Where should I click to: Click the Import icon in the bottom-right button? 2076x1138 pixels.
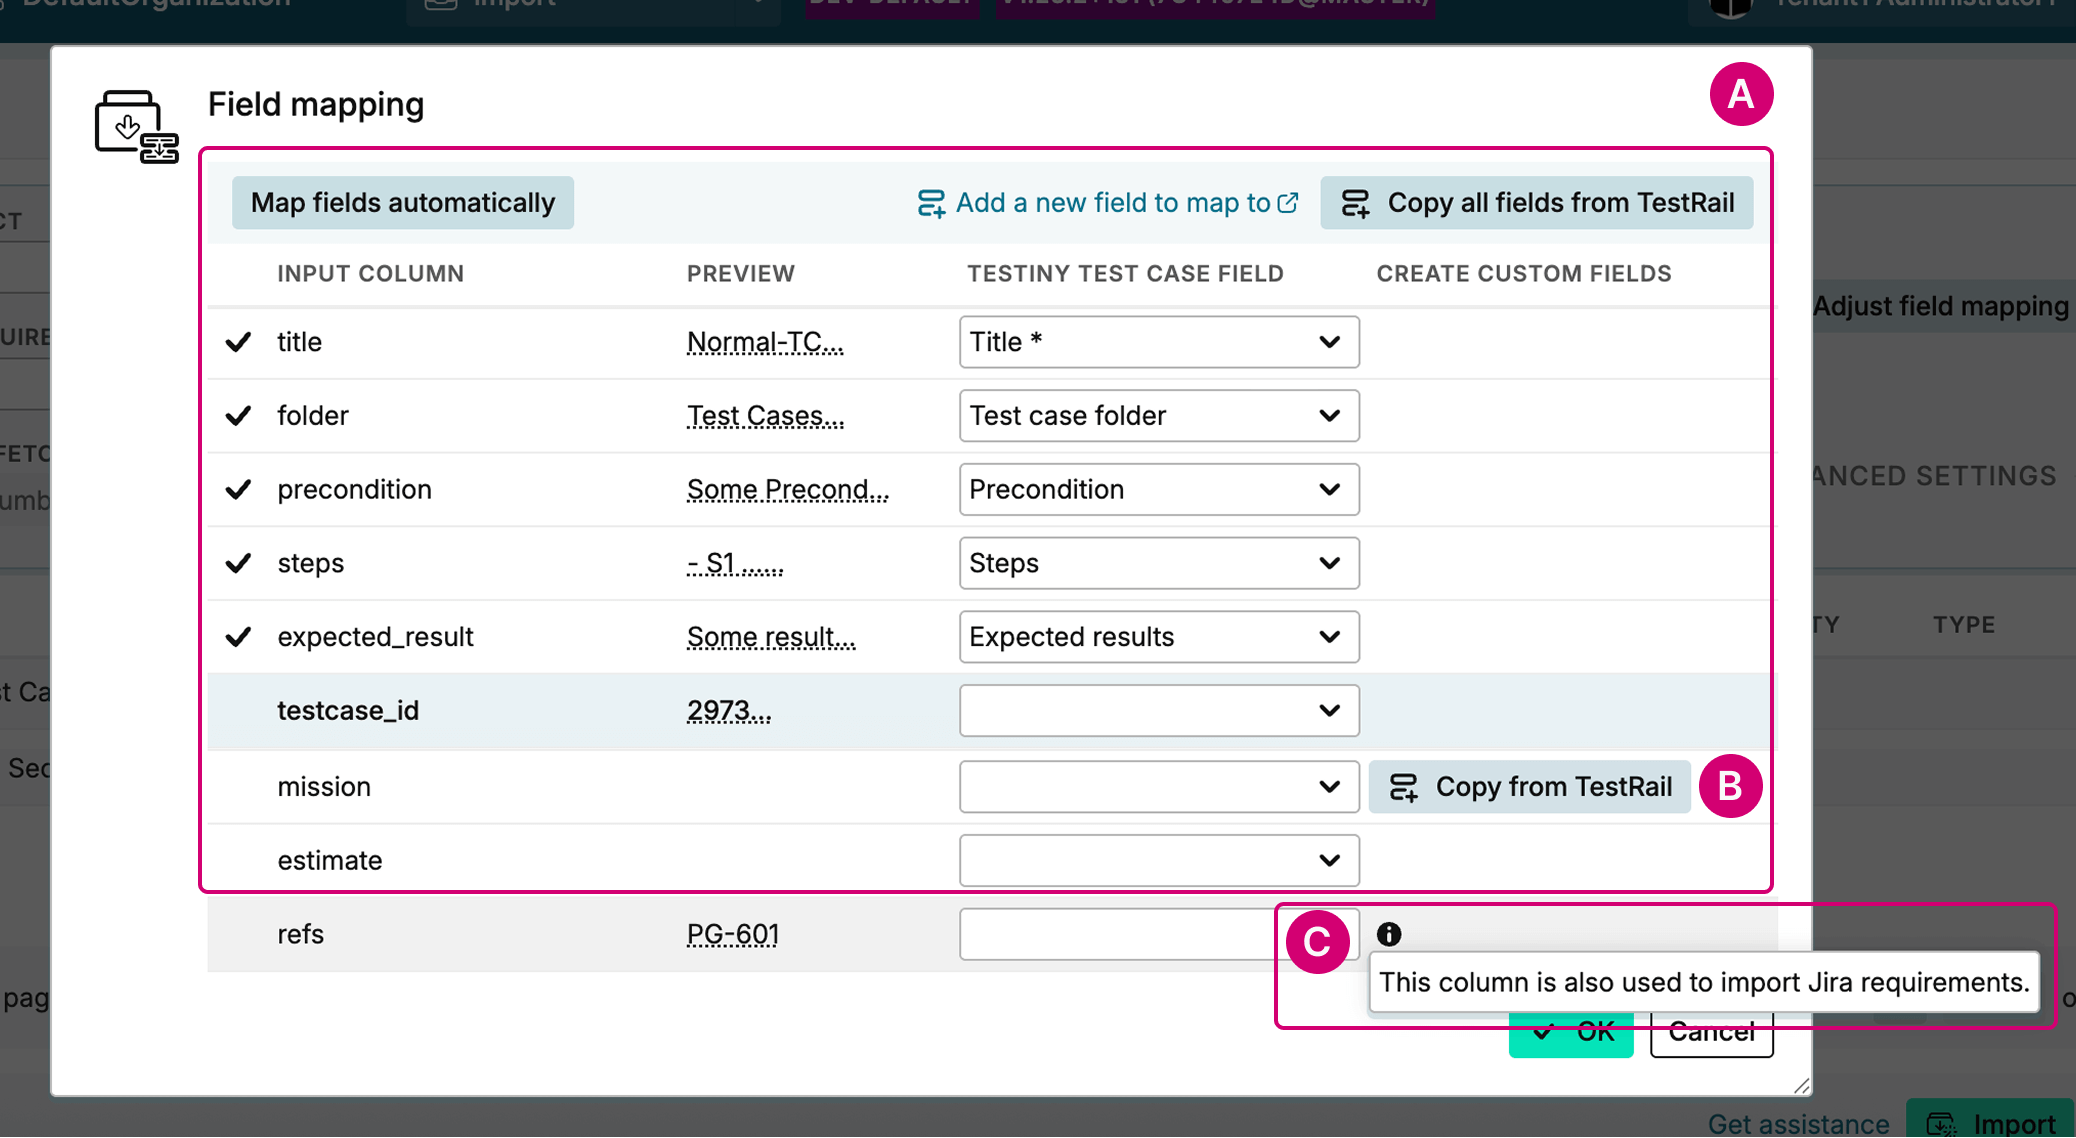(x=1941, y=1123)
